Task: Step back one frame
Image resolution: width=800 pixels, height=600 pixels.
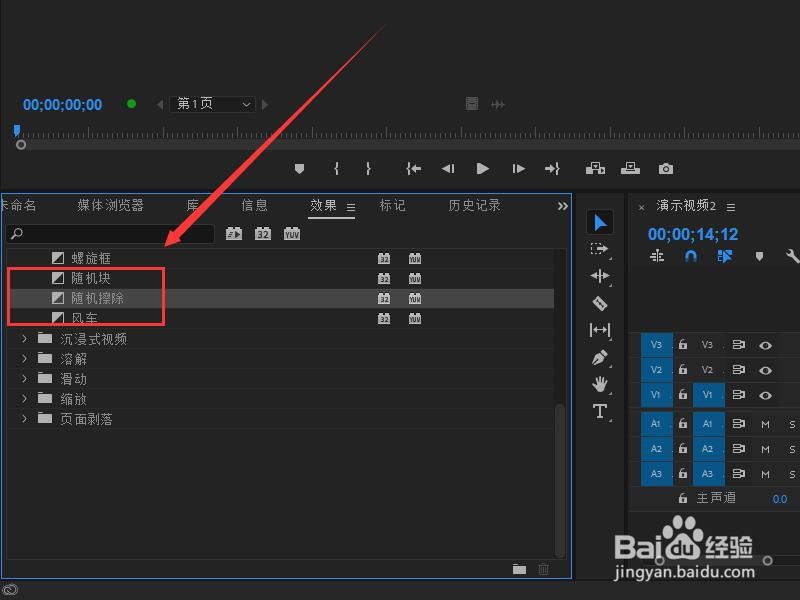Action: point(447,168)
